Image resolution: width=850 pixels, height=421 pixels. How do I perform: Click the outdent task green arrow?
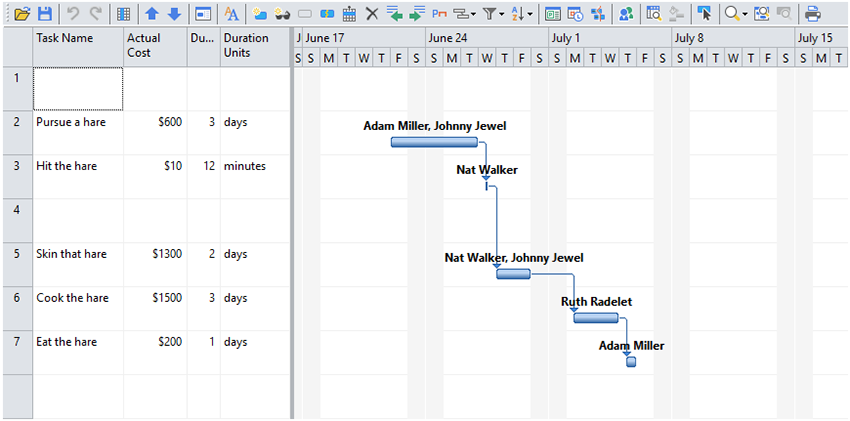pos(395,14)
